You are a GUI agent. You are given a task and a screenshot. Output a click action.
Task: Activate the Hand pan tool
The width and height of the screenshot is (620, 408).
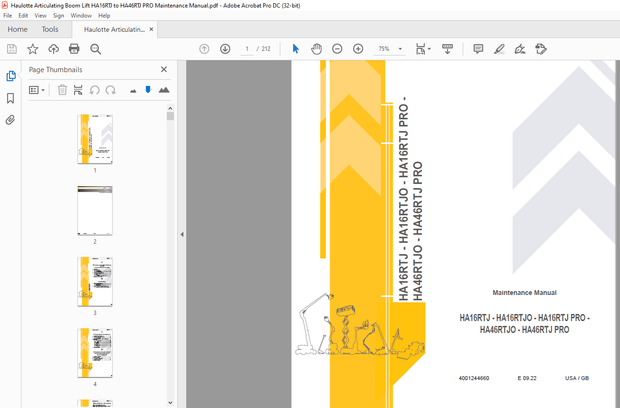point(316,49)
